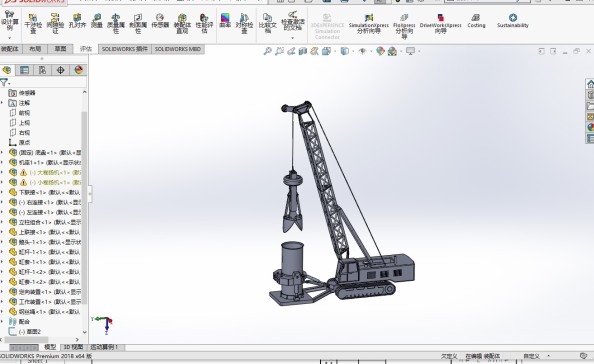Select the 测量 measure tool
The image size is (594, 364).
(97, 21)
